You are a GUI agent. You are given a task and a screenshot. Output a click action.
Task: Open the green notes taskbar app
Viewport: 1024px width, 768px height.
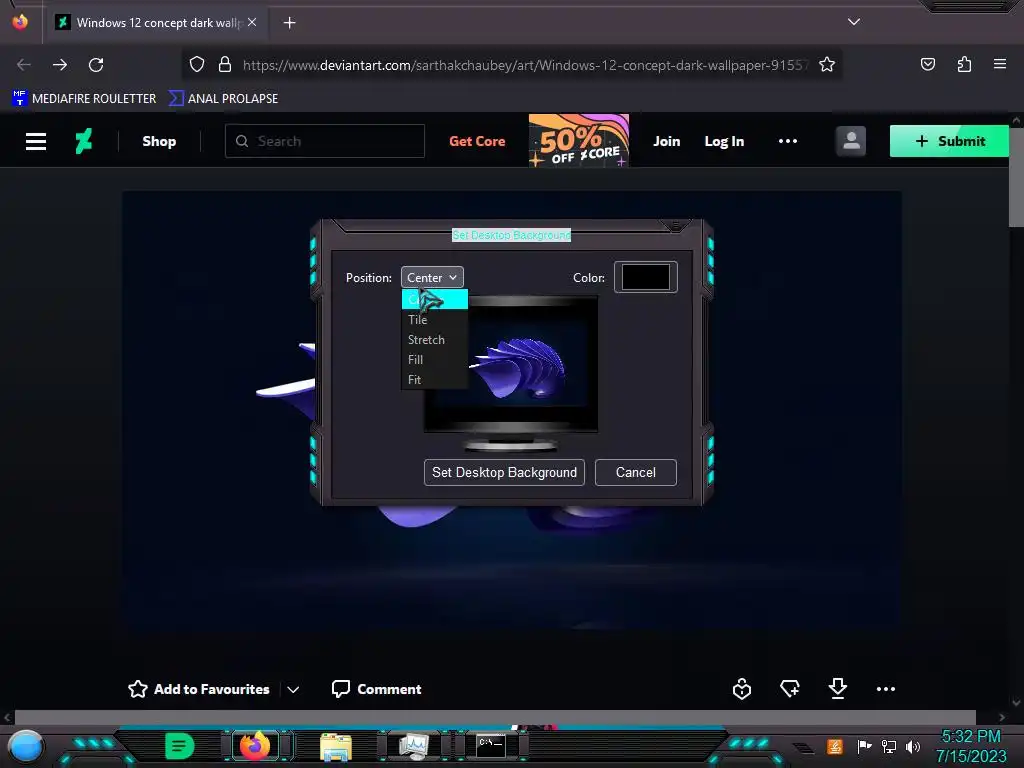180,745
